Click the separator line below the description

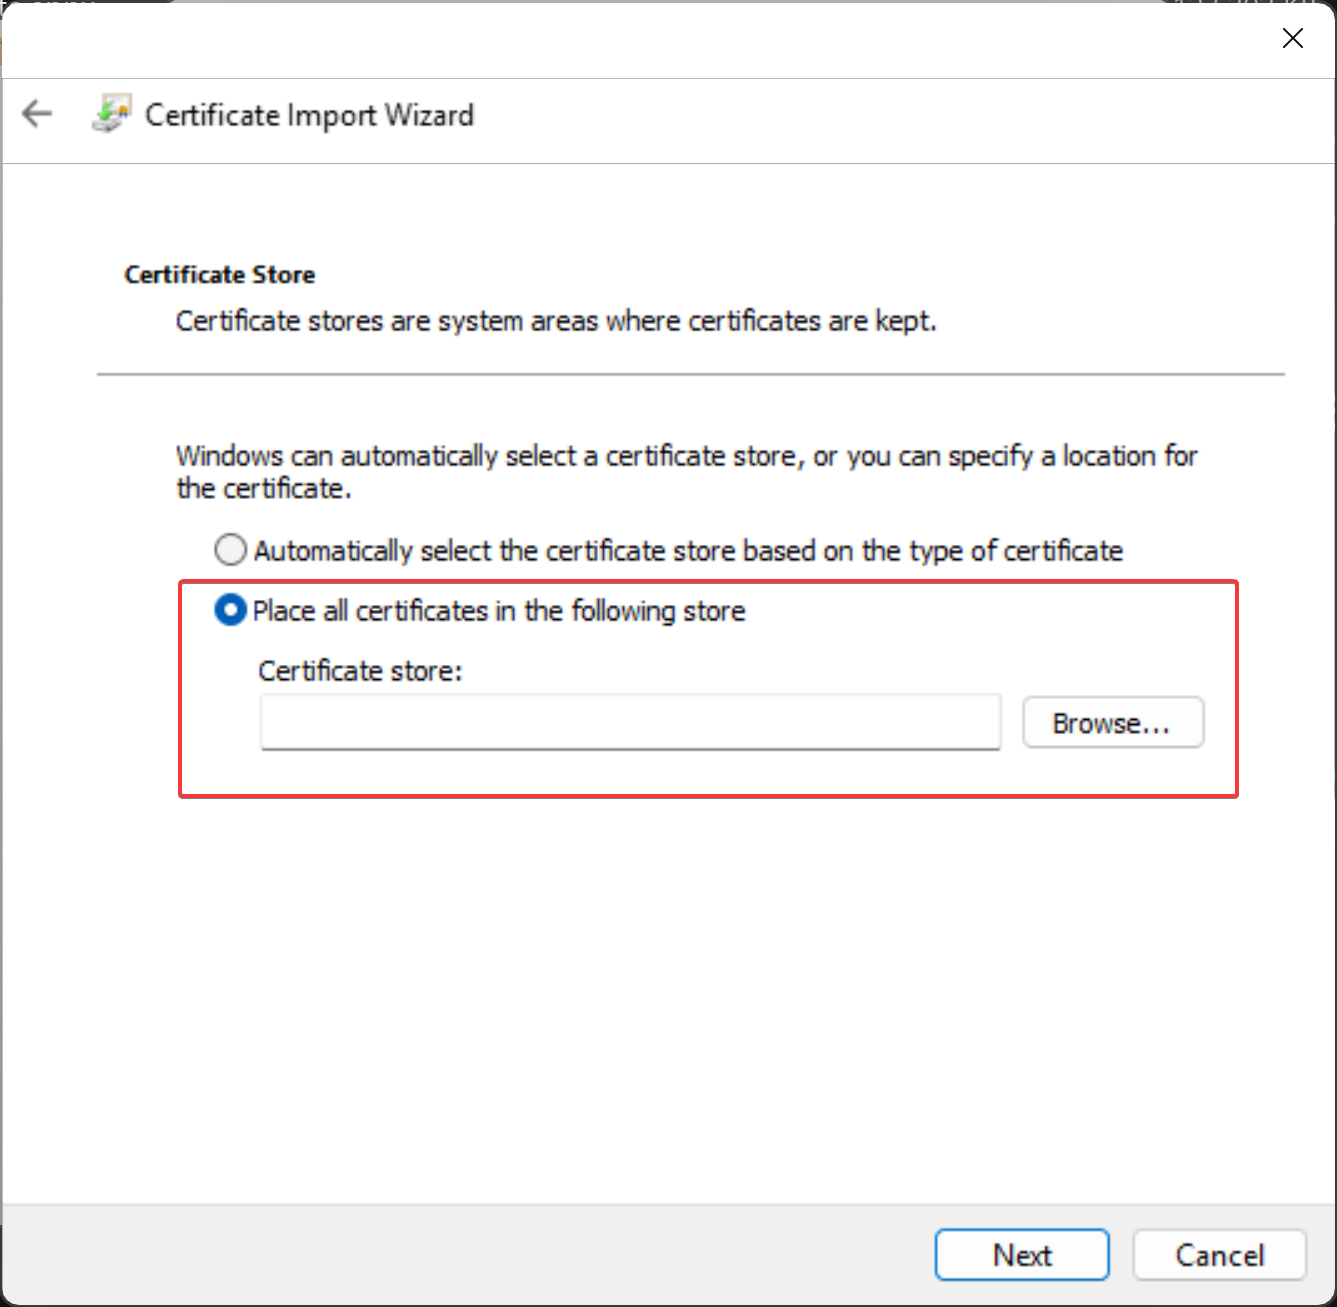[690, 375]
